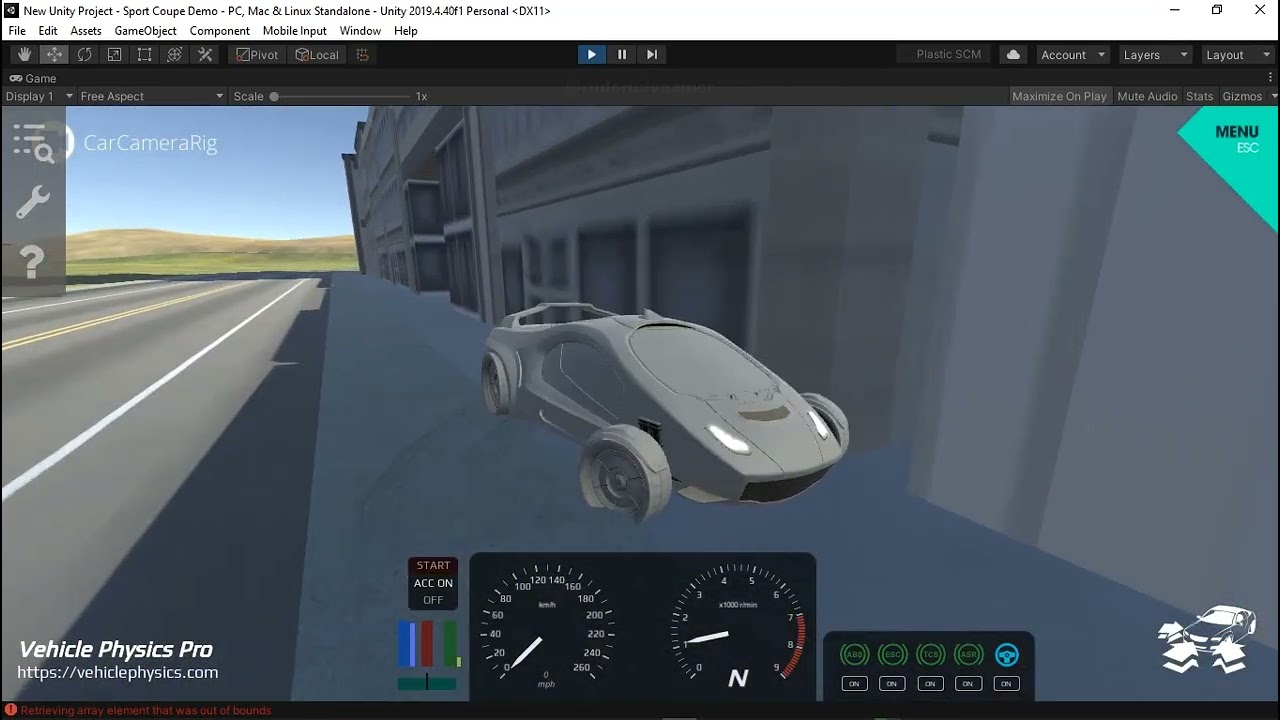Step one frame forward
The image size is (1280, 720).
point(652,55)
